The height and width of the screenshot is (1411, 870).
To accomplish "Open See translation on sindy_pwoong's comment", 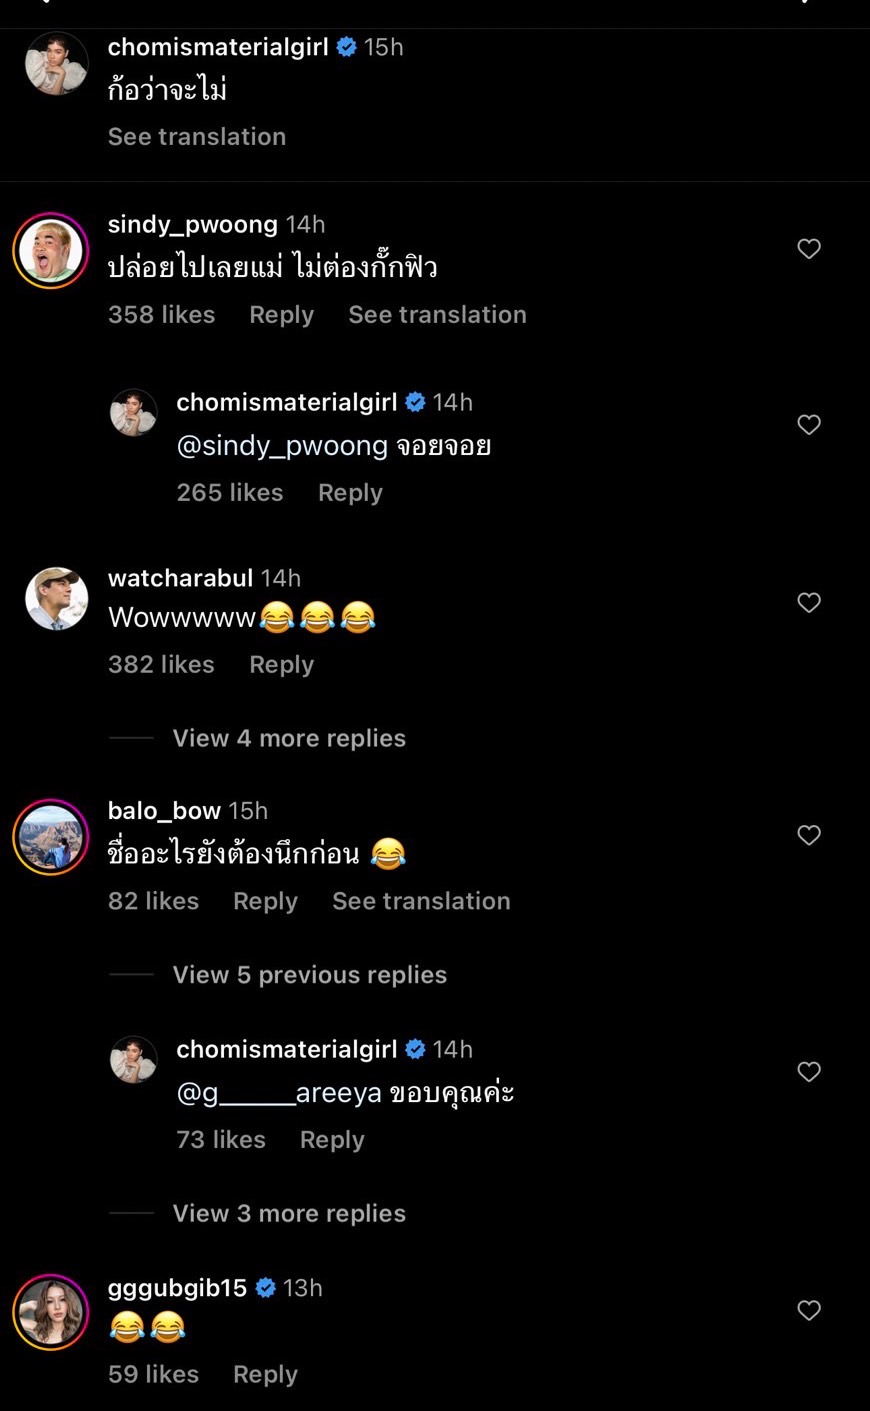I will (x=437, y=314).
